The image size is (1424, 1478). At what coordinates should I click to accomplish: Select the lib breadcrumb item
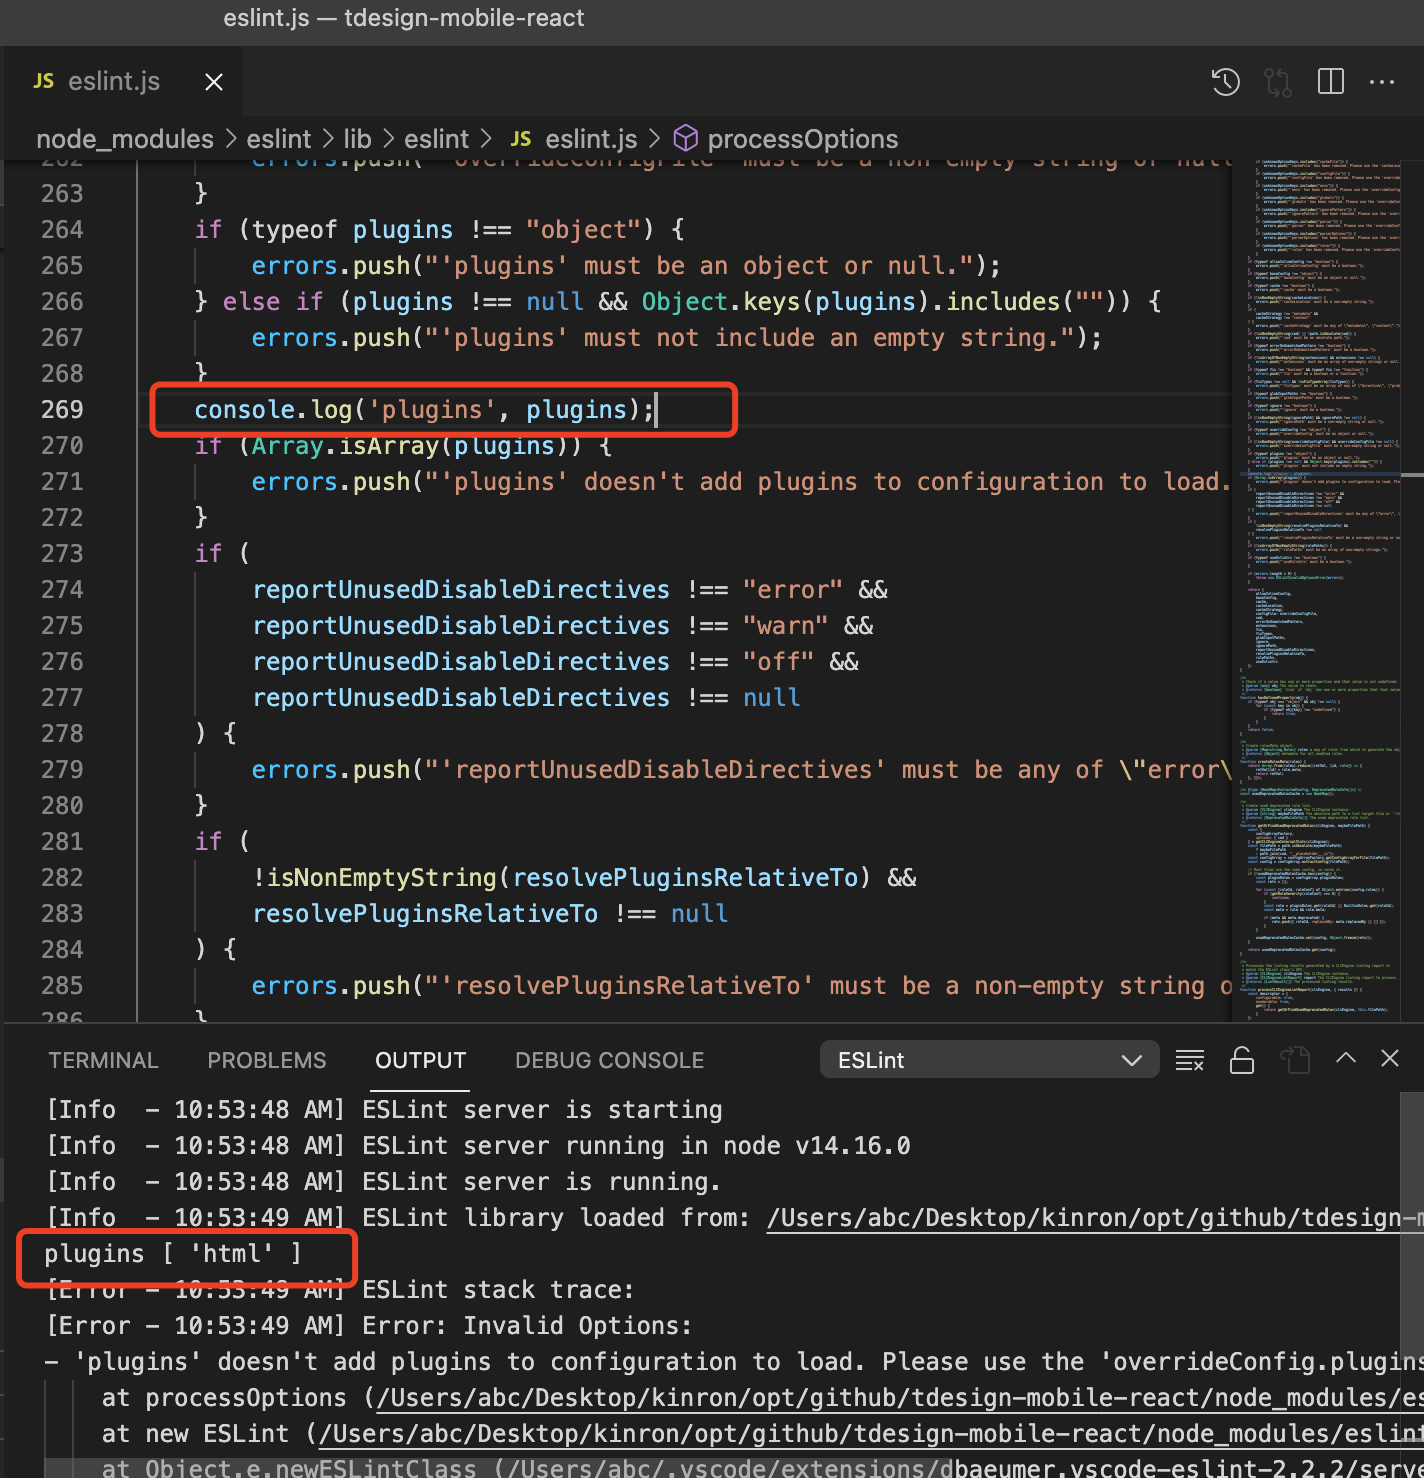click(357, 139)
